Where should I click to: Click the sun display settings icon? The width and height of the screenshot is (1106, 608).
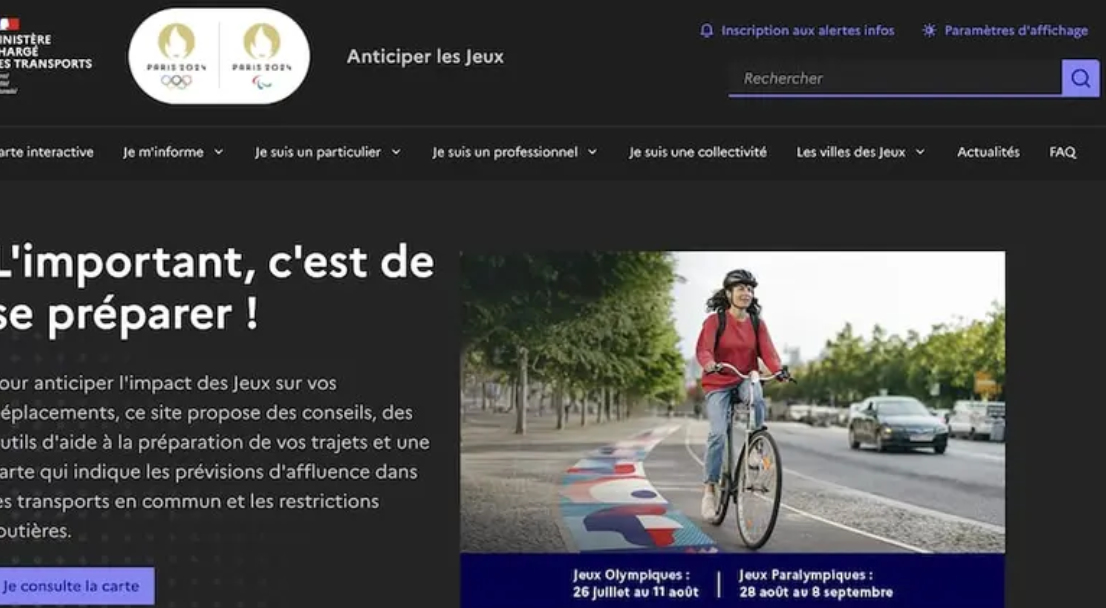tap(929, 30)
